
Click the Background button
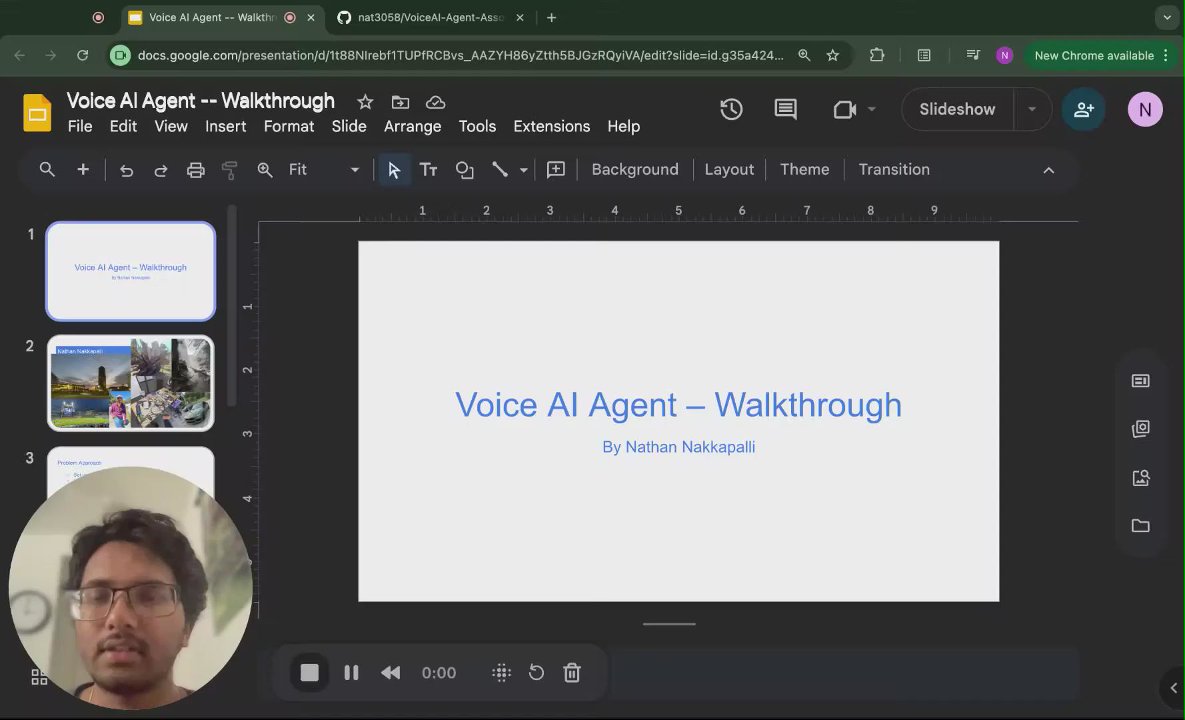coord(634,170)
